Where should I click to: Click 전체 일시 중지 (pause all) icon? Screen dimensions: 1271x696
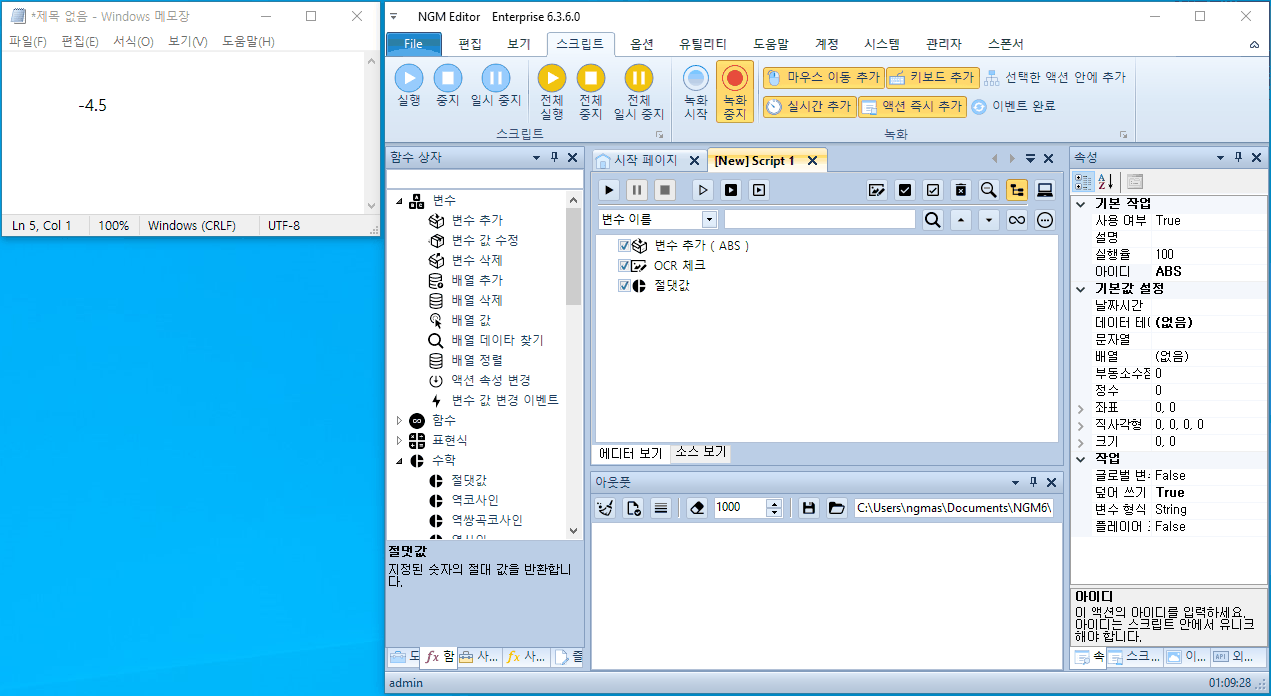point(638,78)
